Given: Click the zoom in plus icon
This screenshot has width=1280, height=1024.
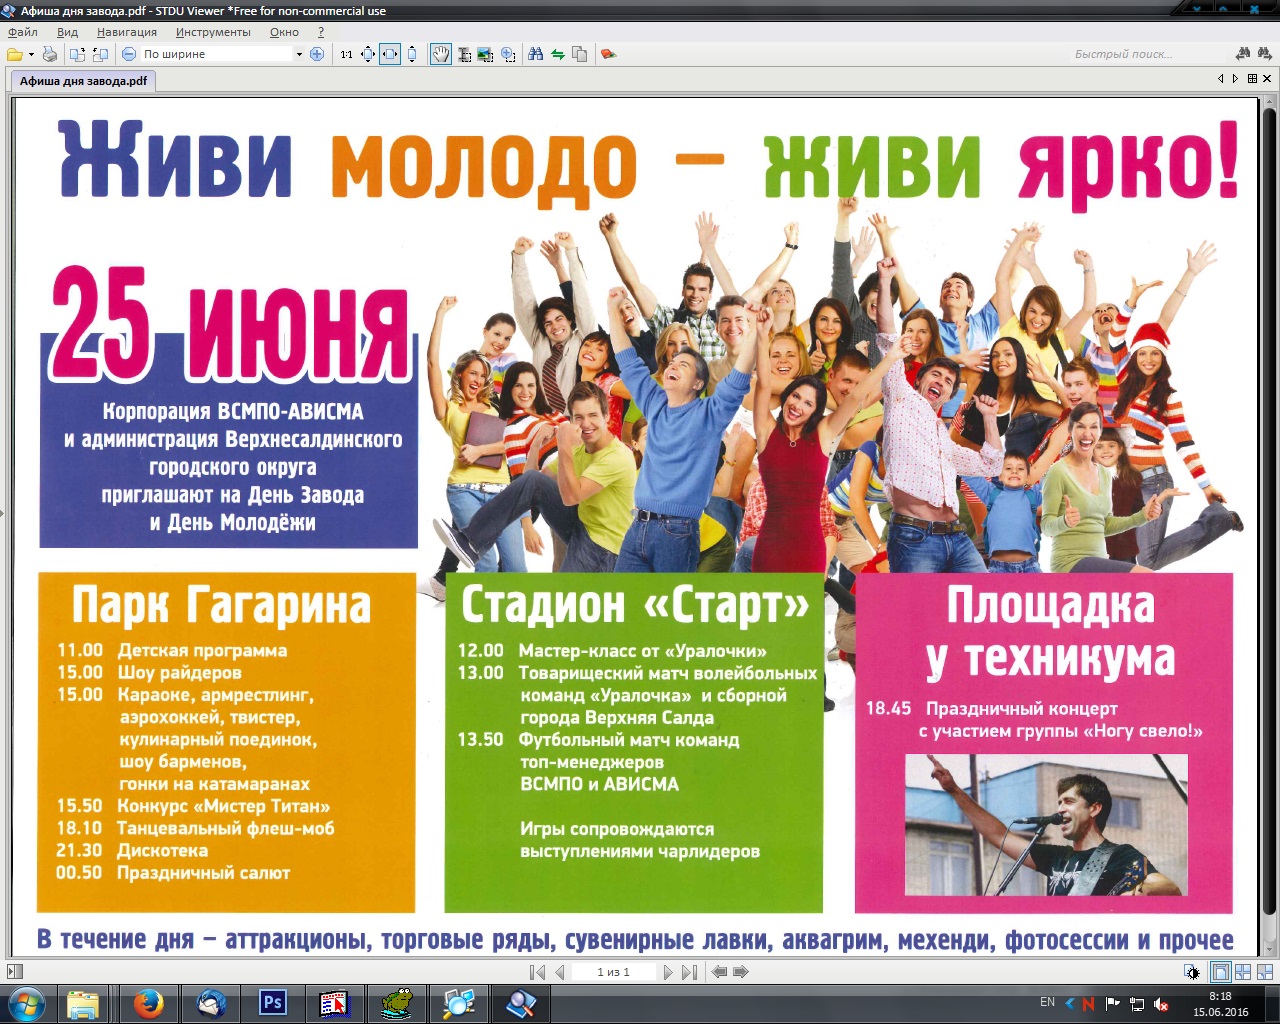Looking at the screenshot, I should [x=317, y=54].
